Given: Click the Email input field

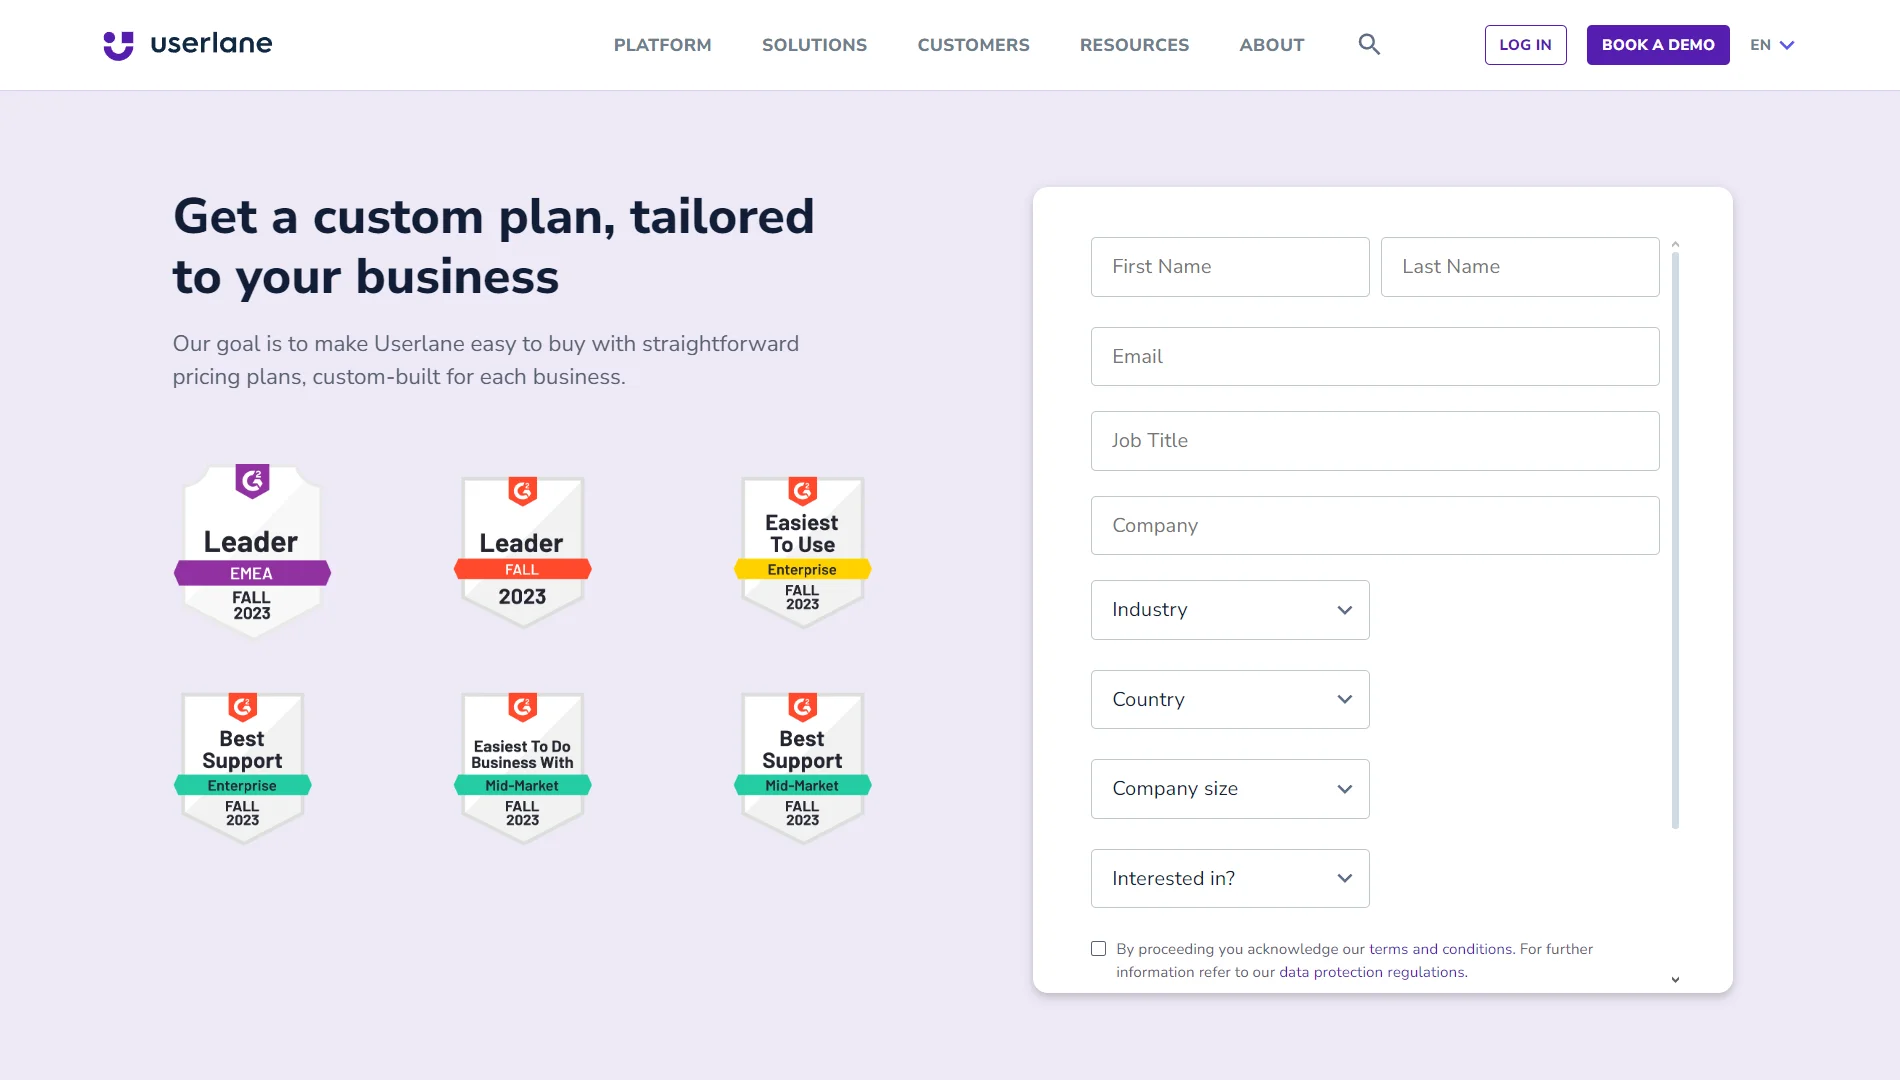Looking at the screenshot, I should 1374,356.
